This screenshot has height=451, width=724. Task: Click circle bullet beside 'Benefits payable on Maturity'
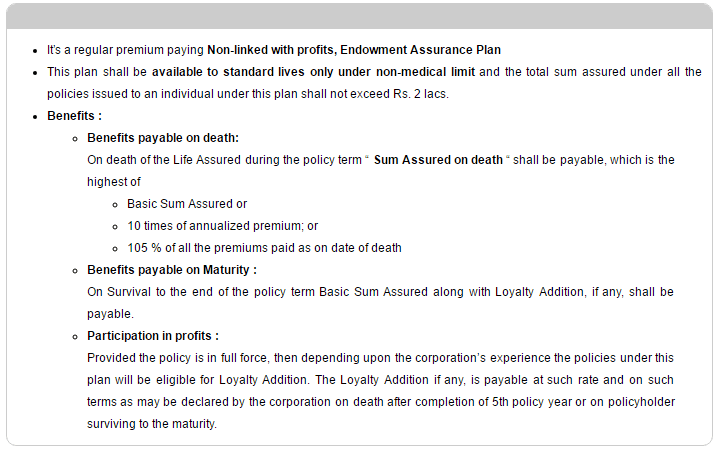(x=75, y=271)
